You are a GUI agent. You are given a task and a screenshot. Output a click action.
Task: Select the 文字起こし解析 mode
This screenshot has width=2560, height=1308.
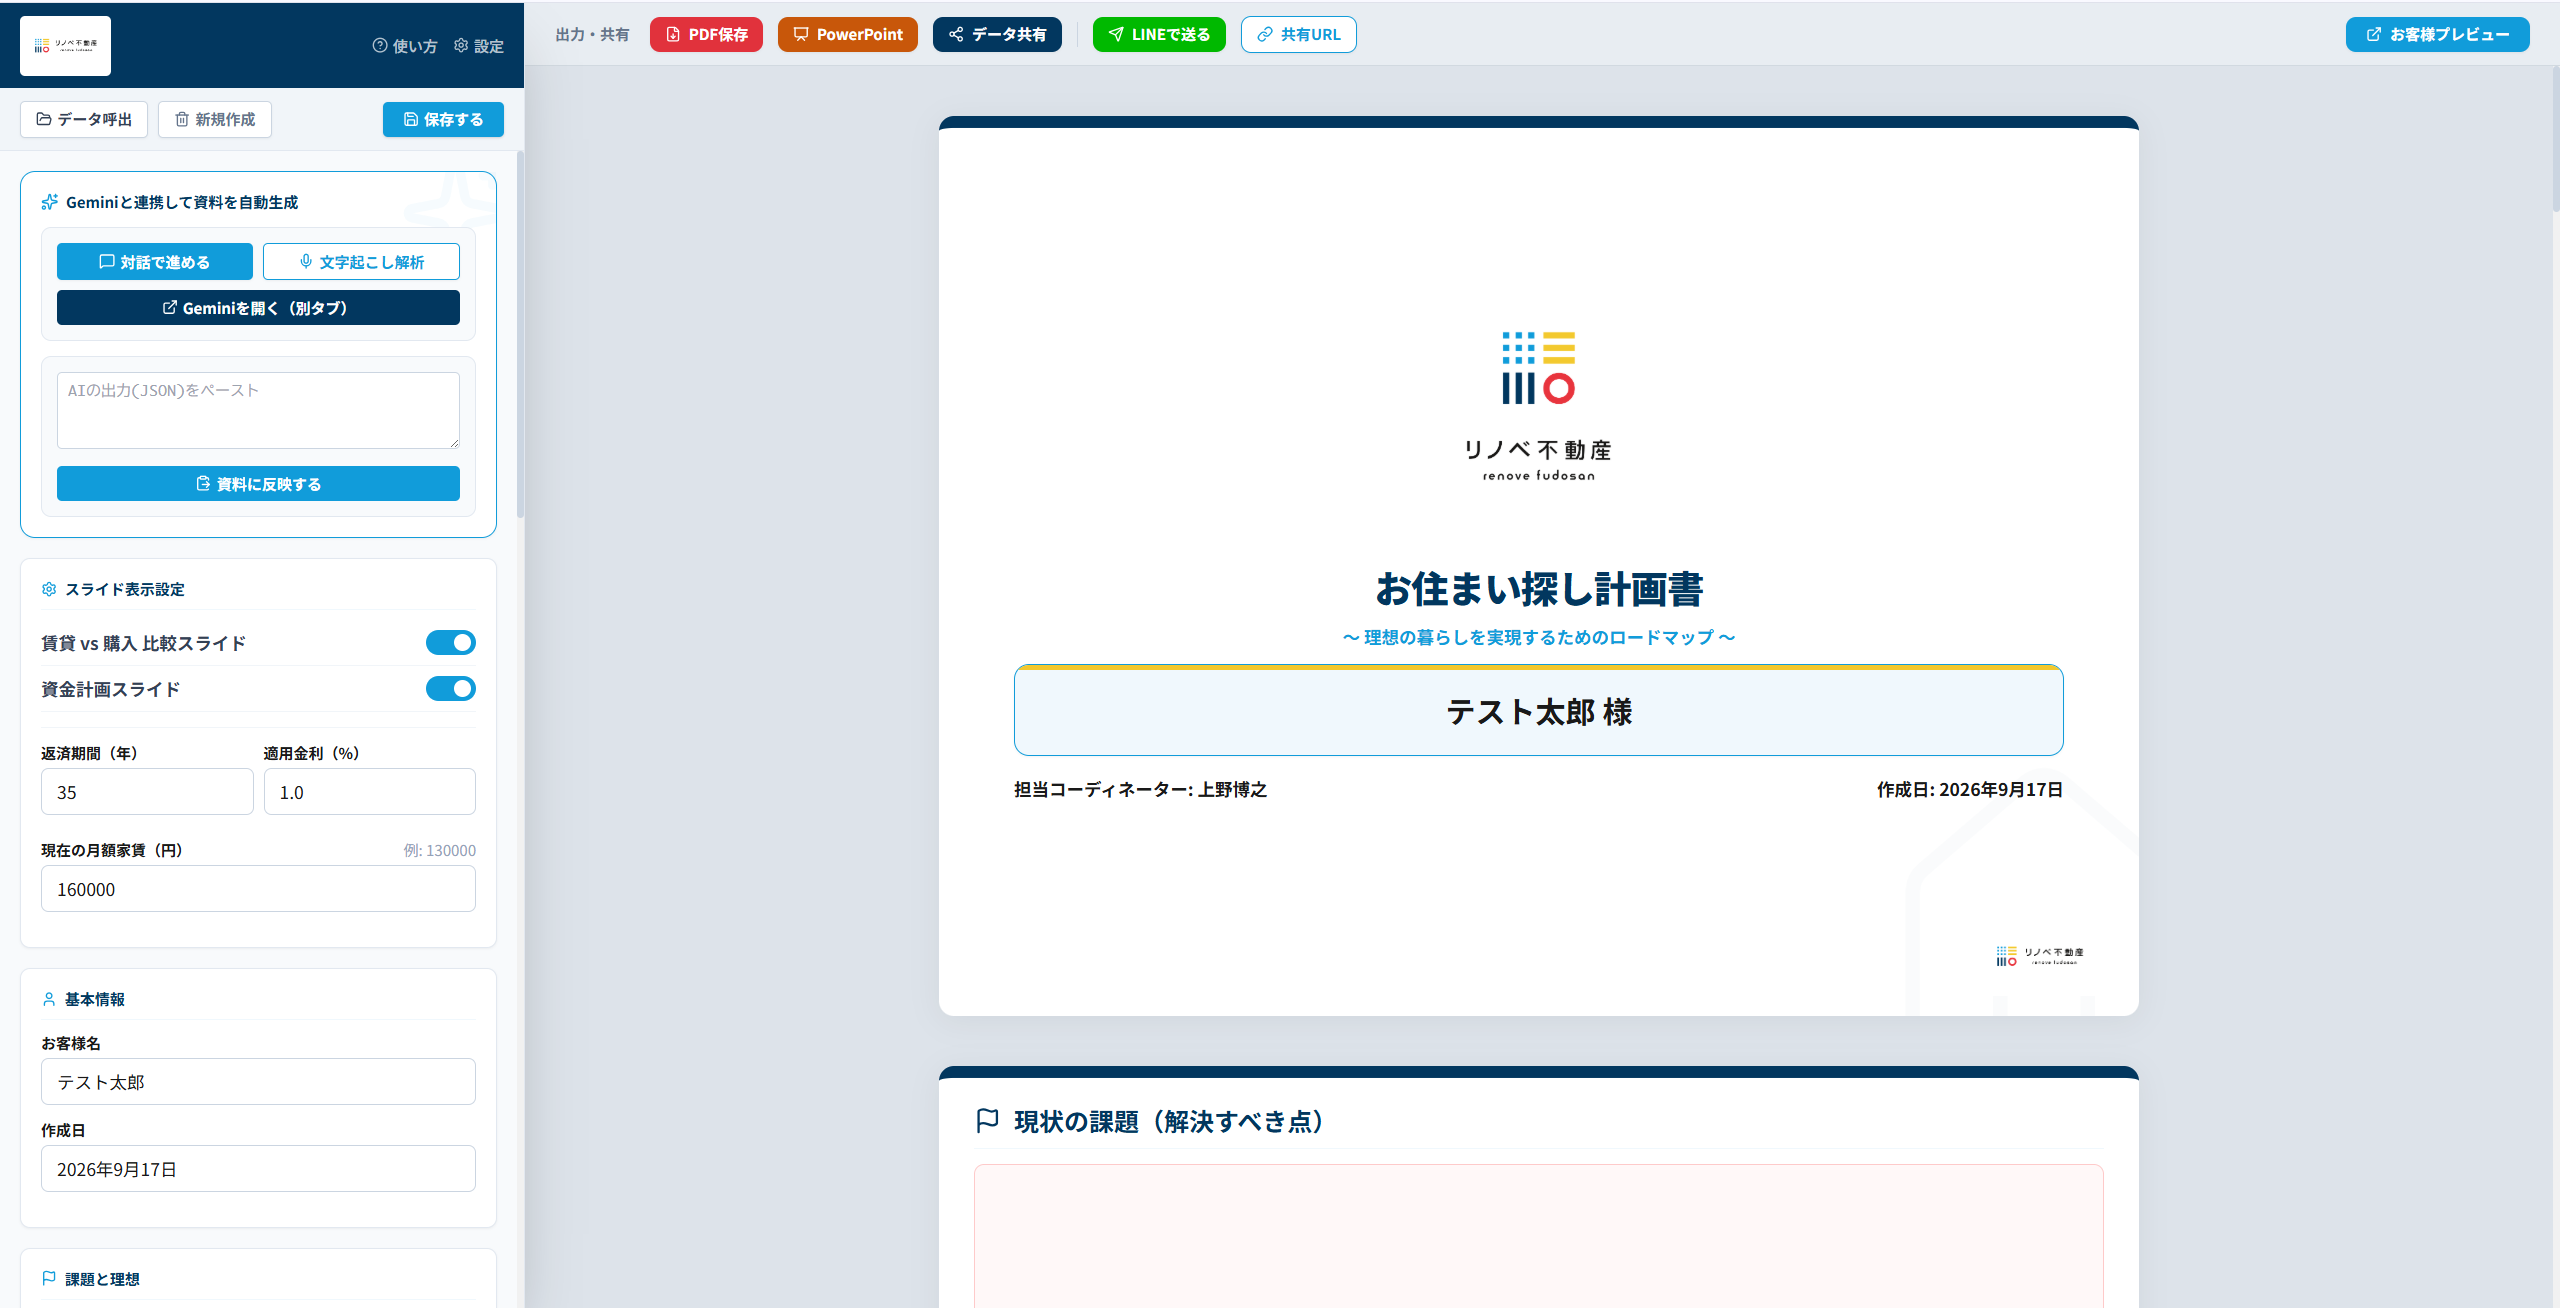click(361, 262)
